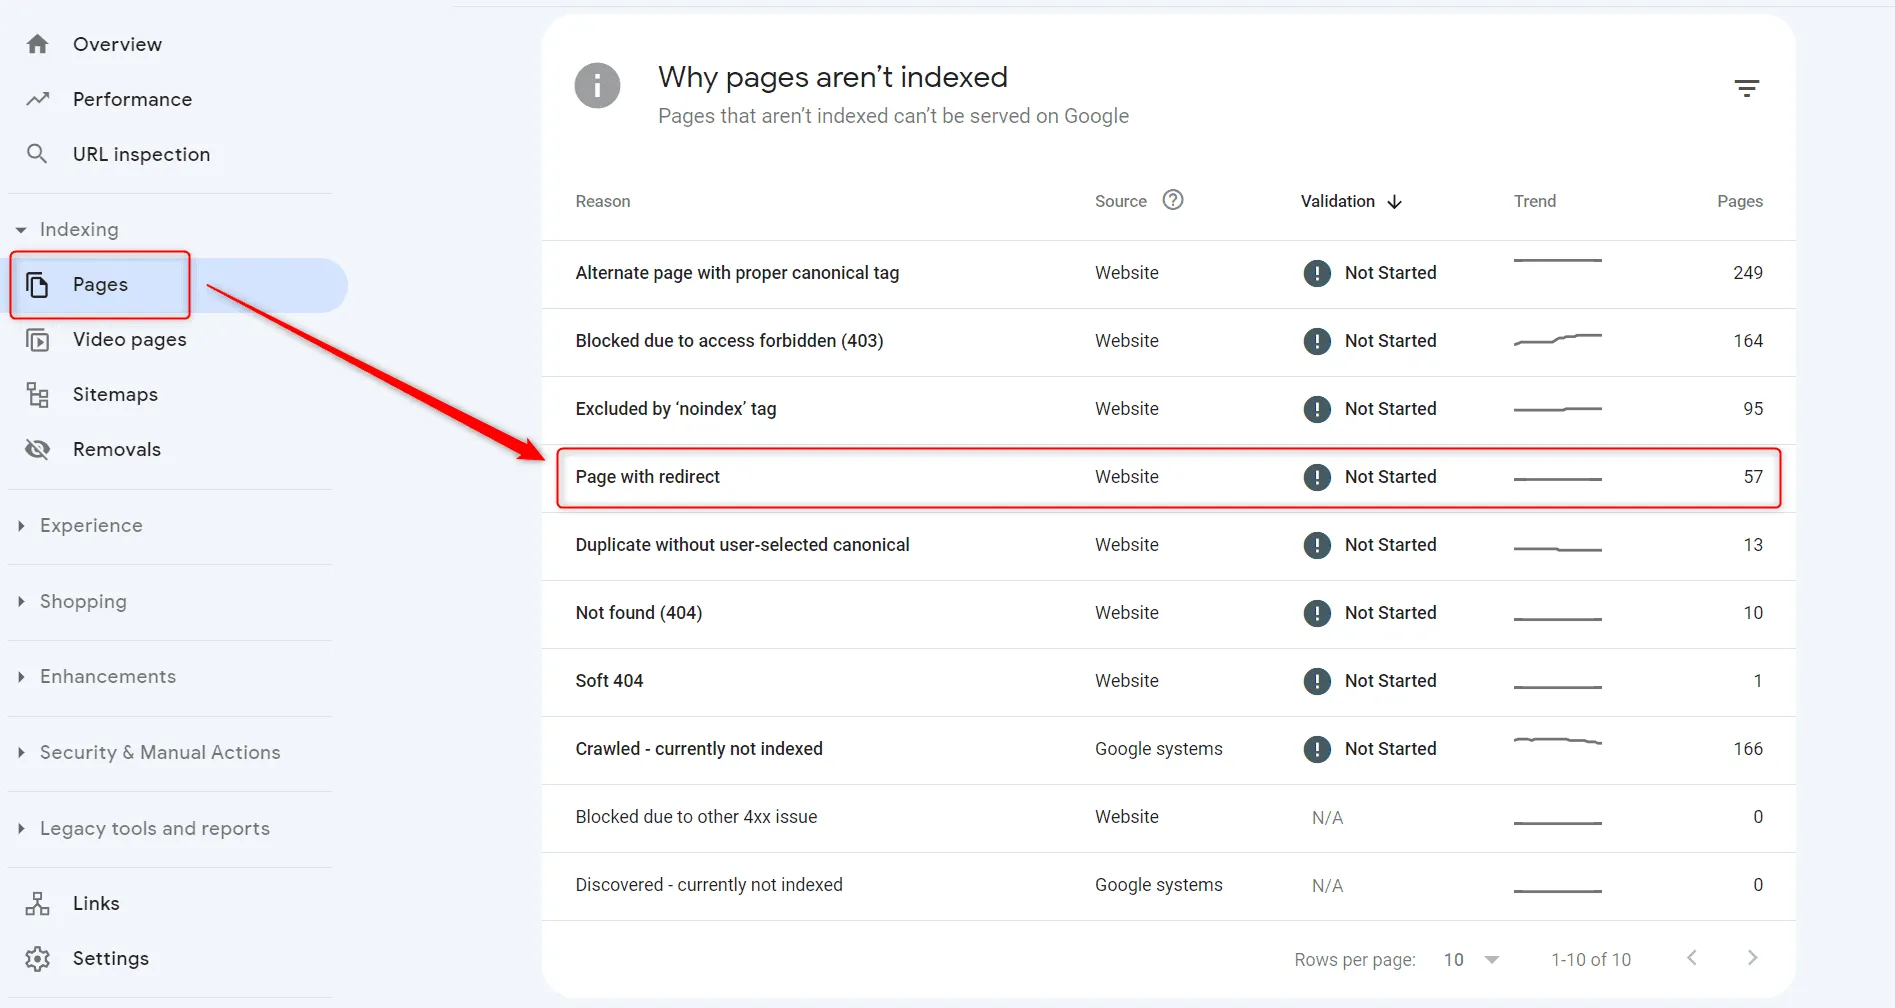
Task: Click the 249 pages count
Action: point(1747,273)
